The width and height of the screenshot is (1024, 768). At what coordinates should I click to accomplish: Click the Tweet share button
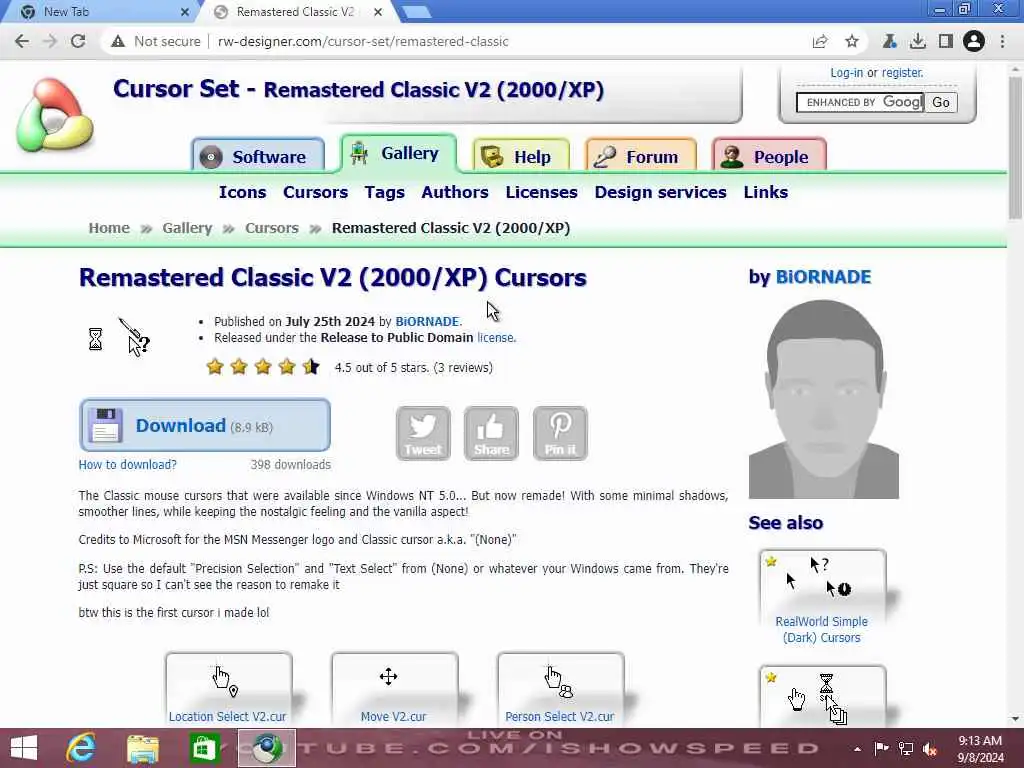[423, 433]
